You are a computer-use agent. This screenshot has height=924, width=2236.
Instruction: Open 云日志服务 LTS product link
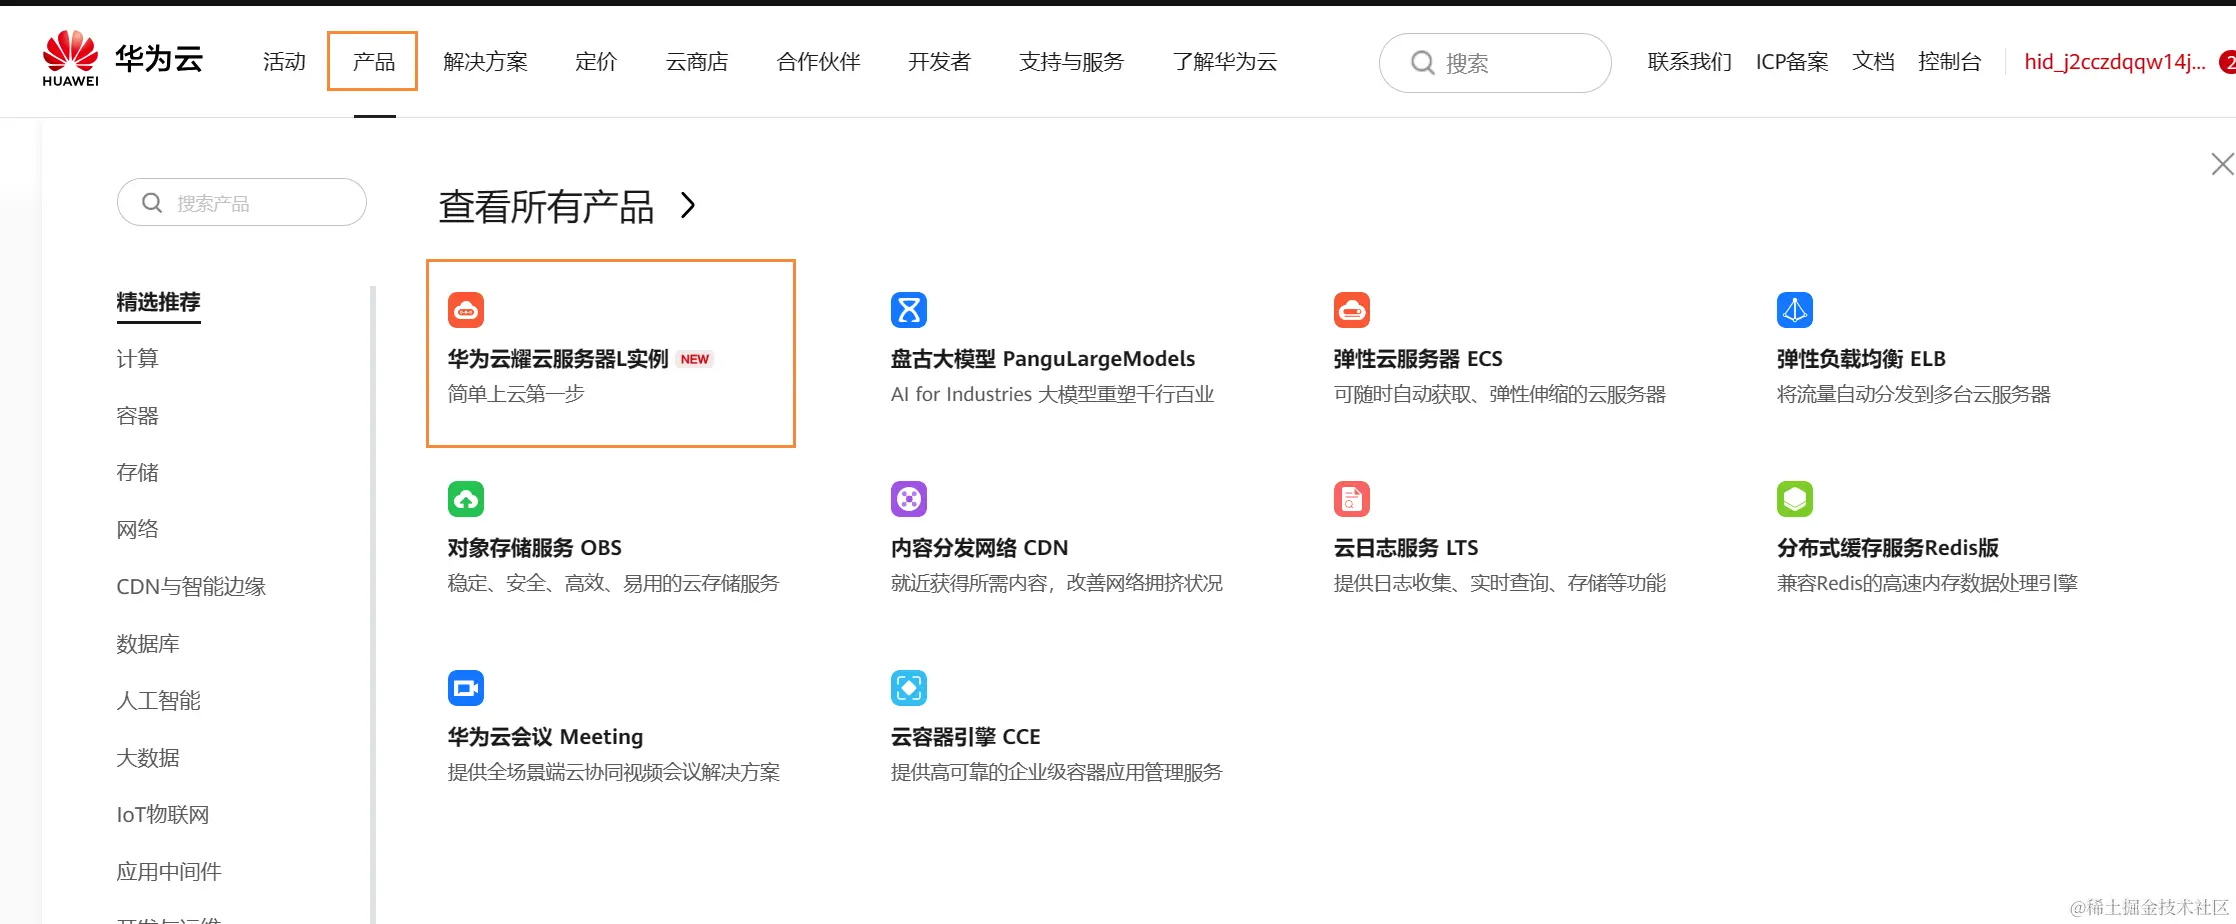[1406, 548]
